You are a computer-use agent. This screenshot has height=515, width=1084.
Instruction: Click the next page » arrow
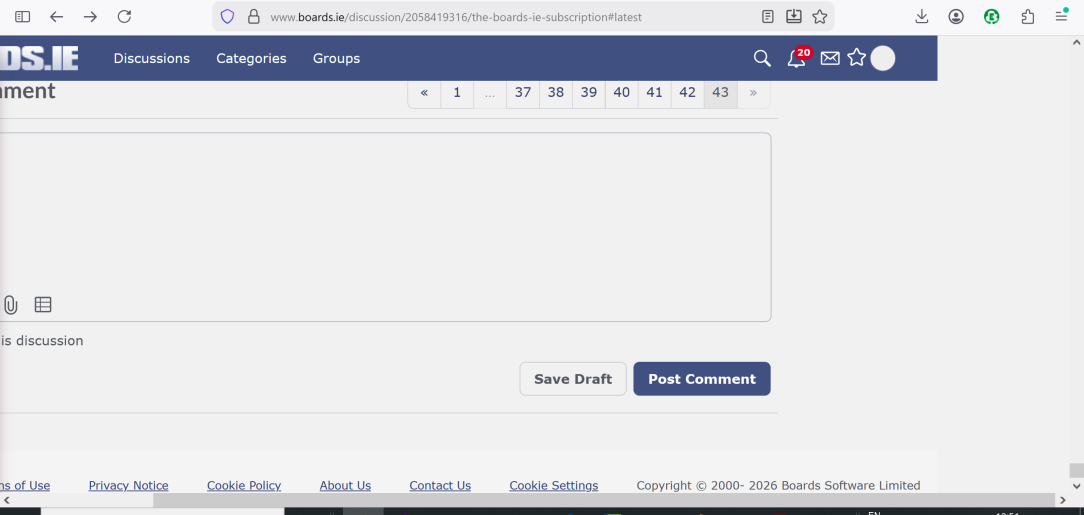click(x=754, y=93)
